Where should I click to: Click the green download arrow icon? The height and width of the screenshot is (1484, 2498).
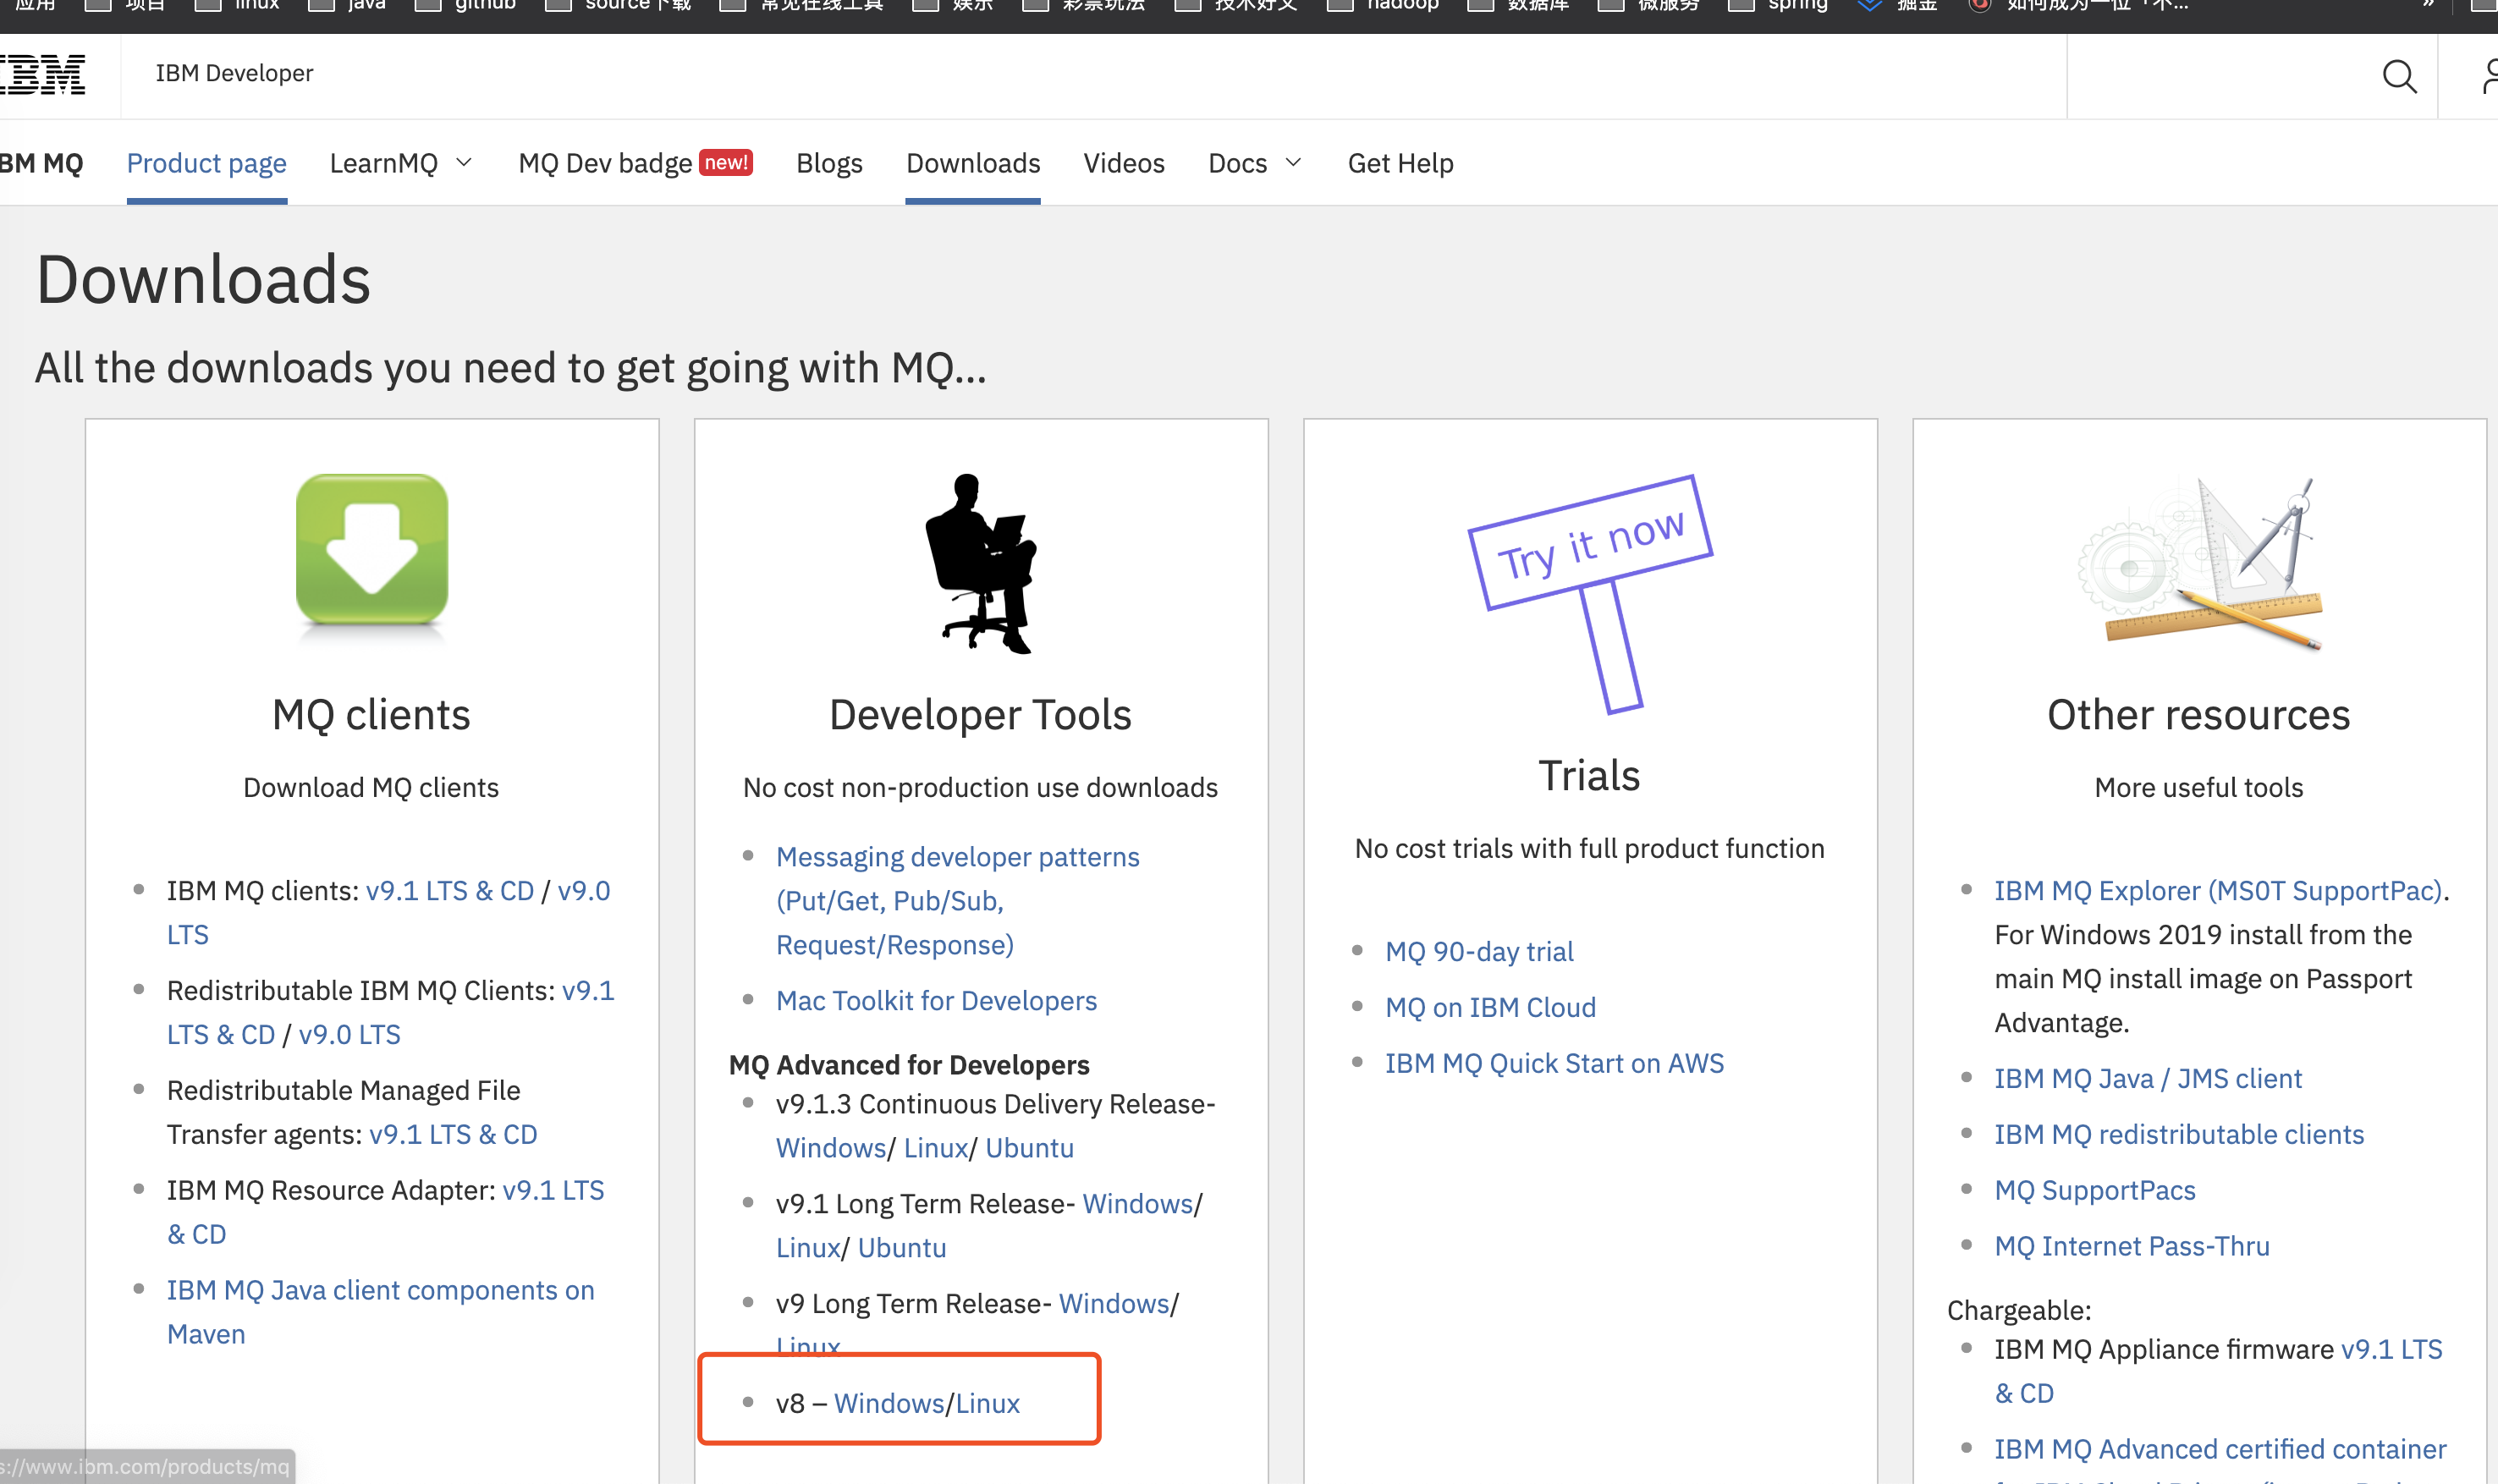(372, 550)
